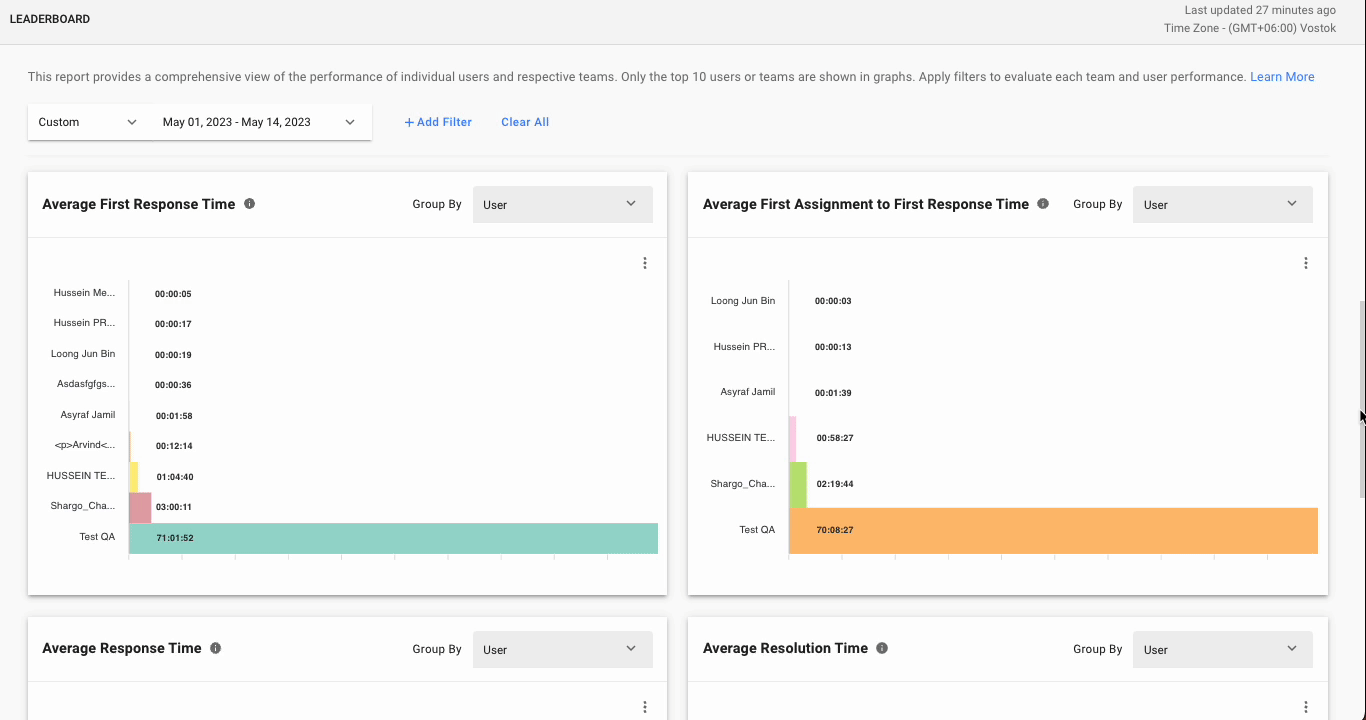Click info icon beside Average Response Time
The image size is (1366, 720).
click(x=216, y=648)
